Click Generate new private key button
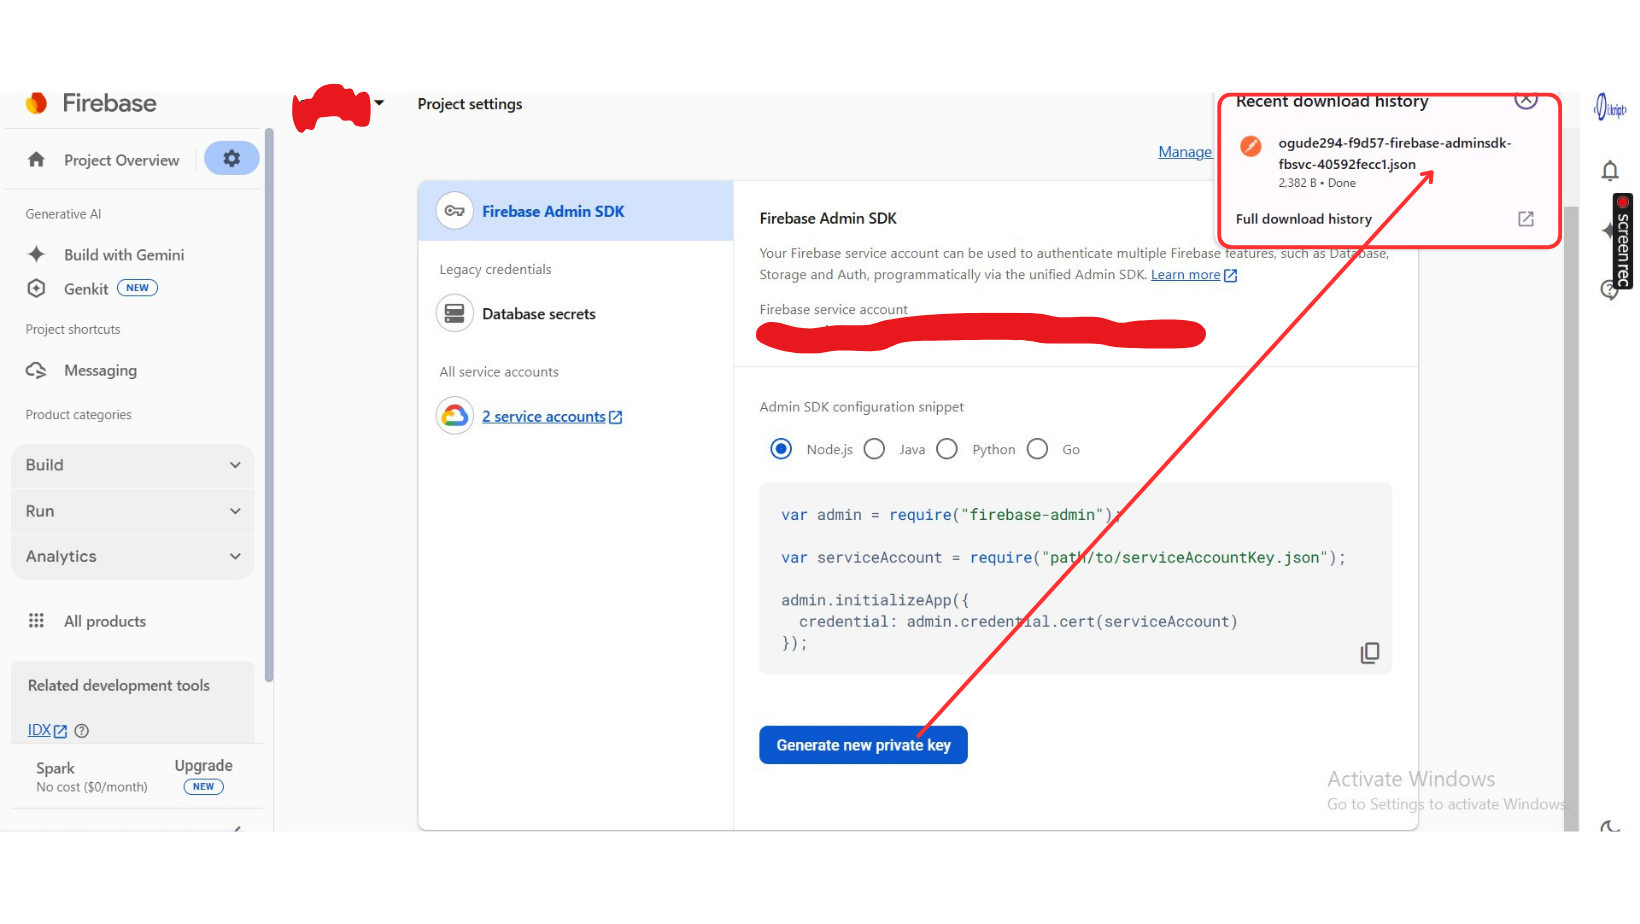This screenshot has height=924, width=1640. 863,745
